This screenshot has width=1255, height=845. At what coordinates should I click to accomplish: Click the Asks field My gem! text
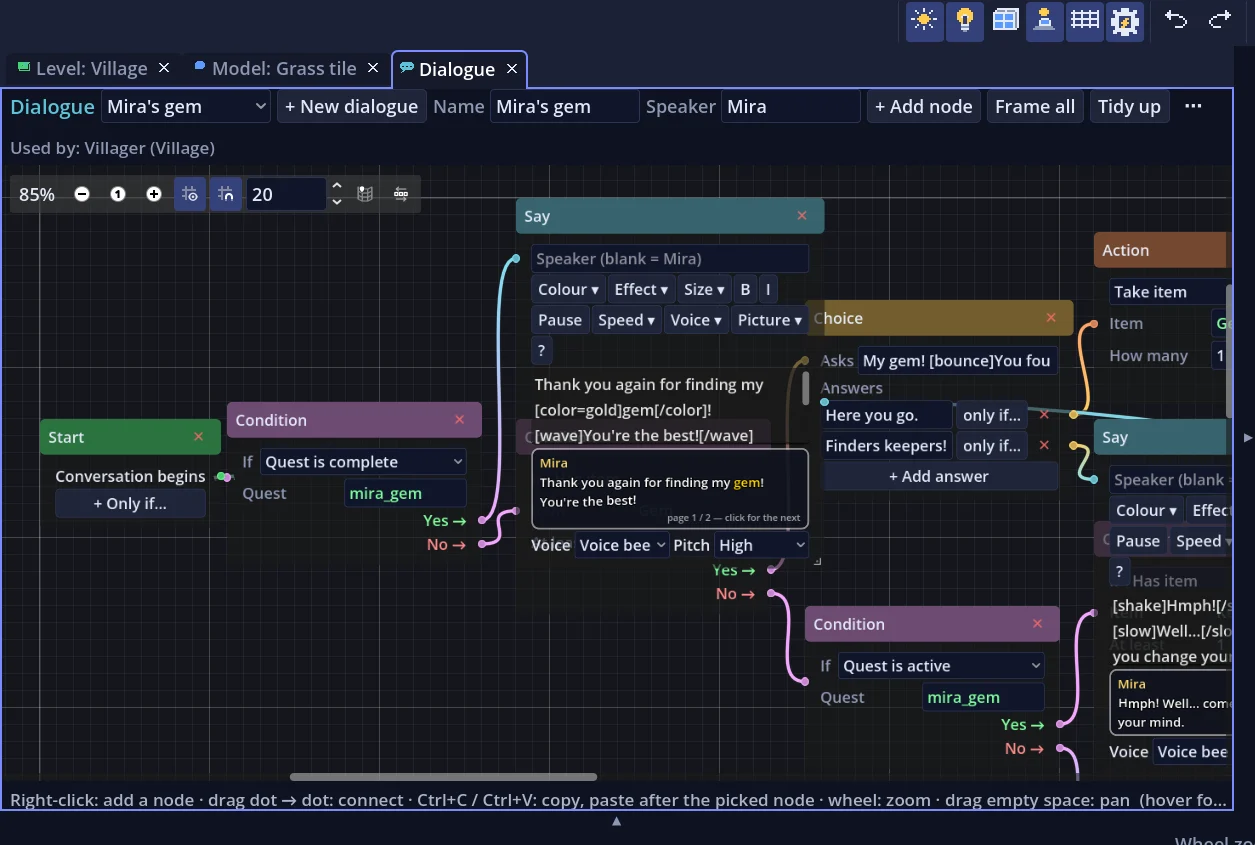pyautogui.click(x=957, y=361)
